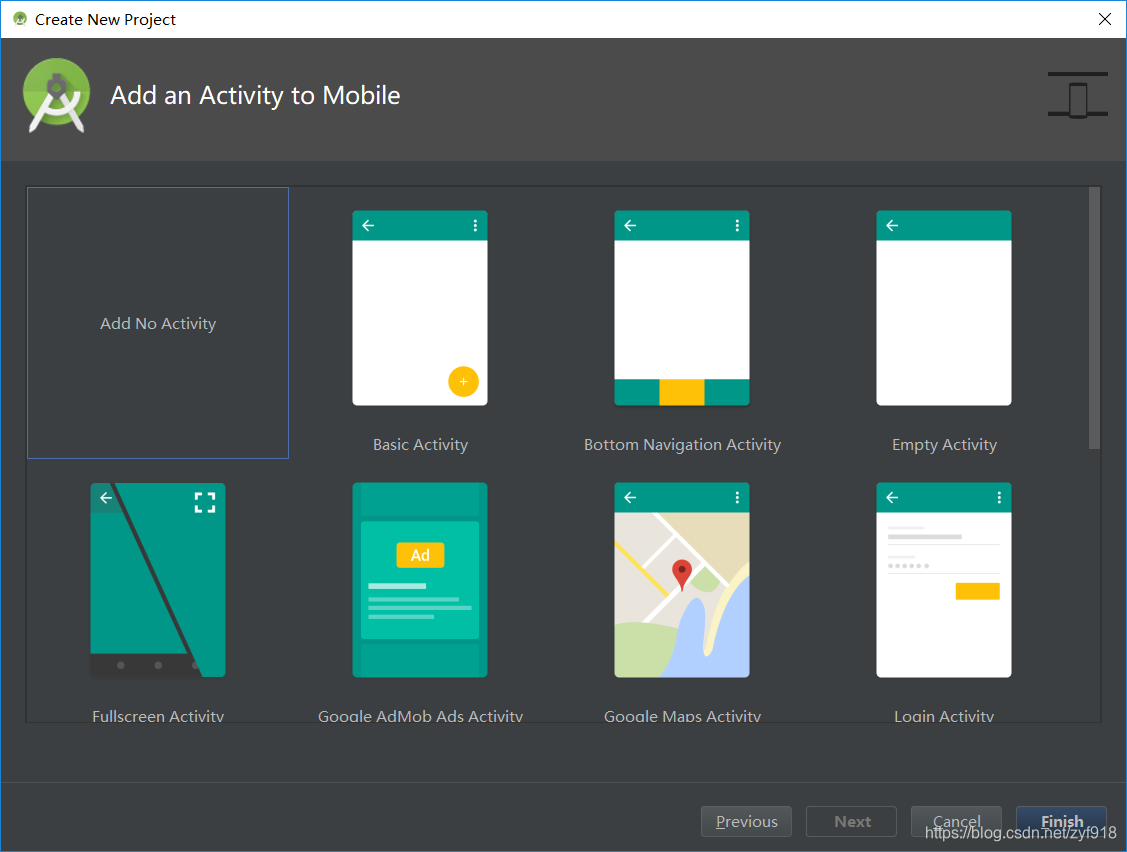This screenshot has height=852, width=1127.
Task: Close the Create New Project dialog
Action: (x=1105, y=19)
